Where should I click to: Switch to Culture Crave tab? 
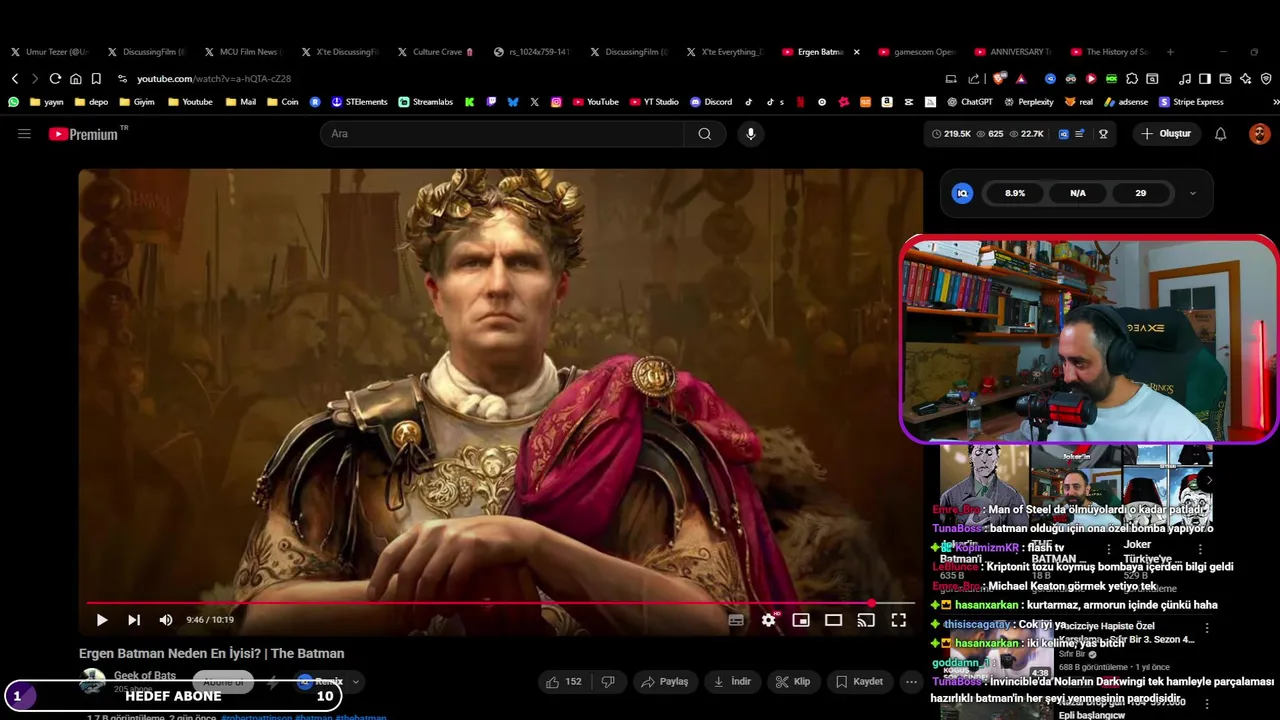435,52
